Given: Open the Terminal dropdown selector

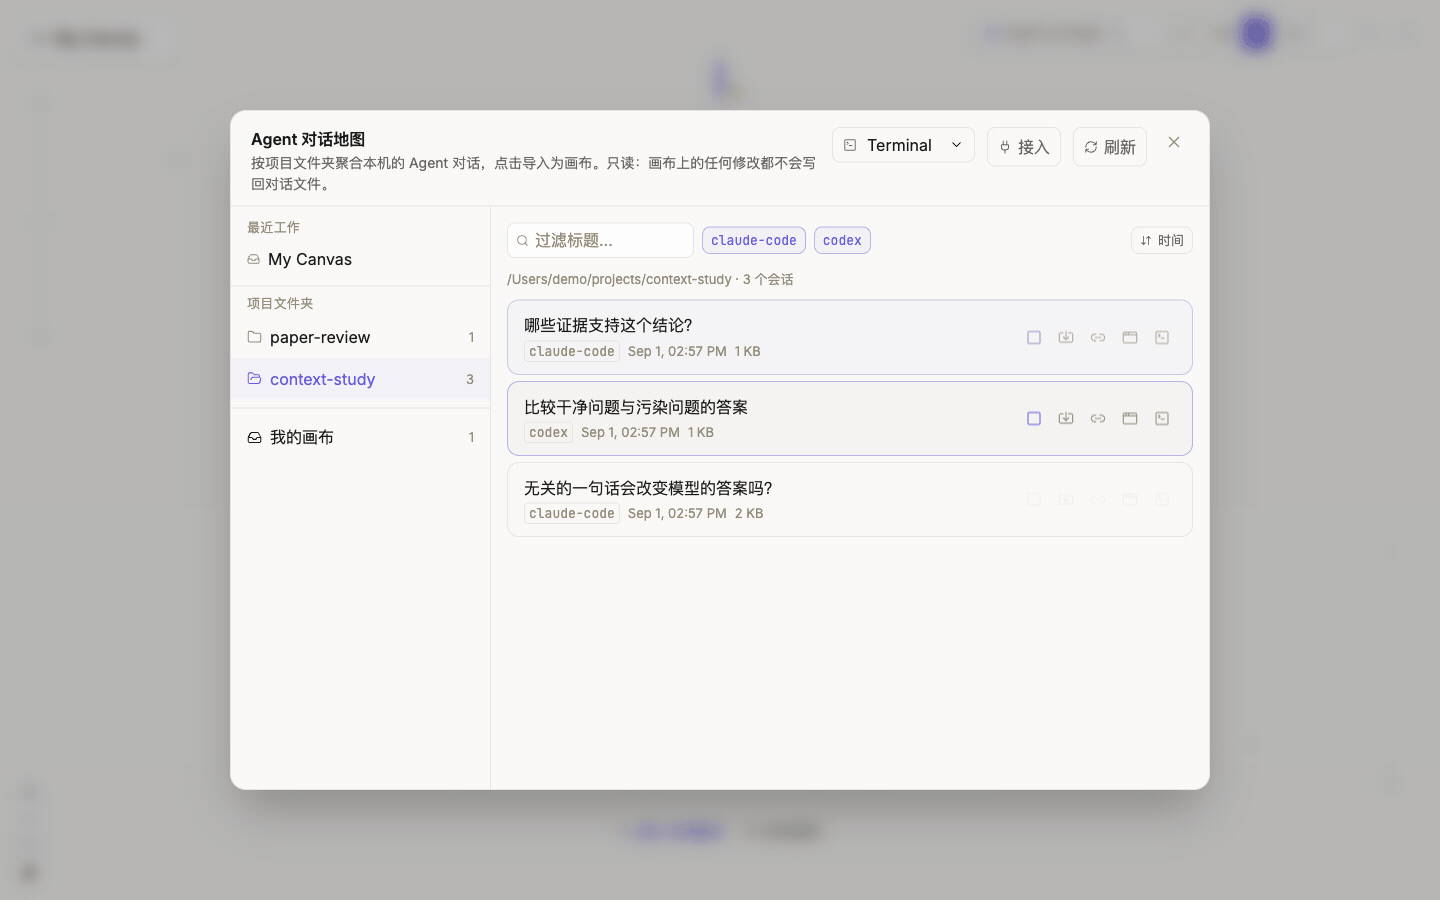Looking at the screenshot, I should pos(903,145).
